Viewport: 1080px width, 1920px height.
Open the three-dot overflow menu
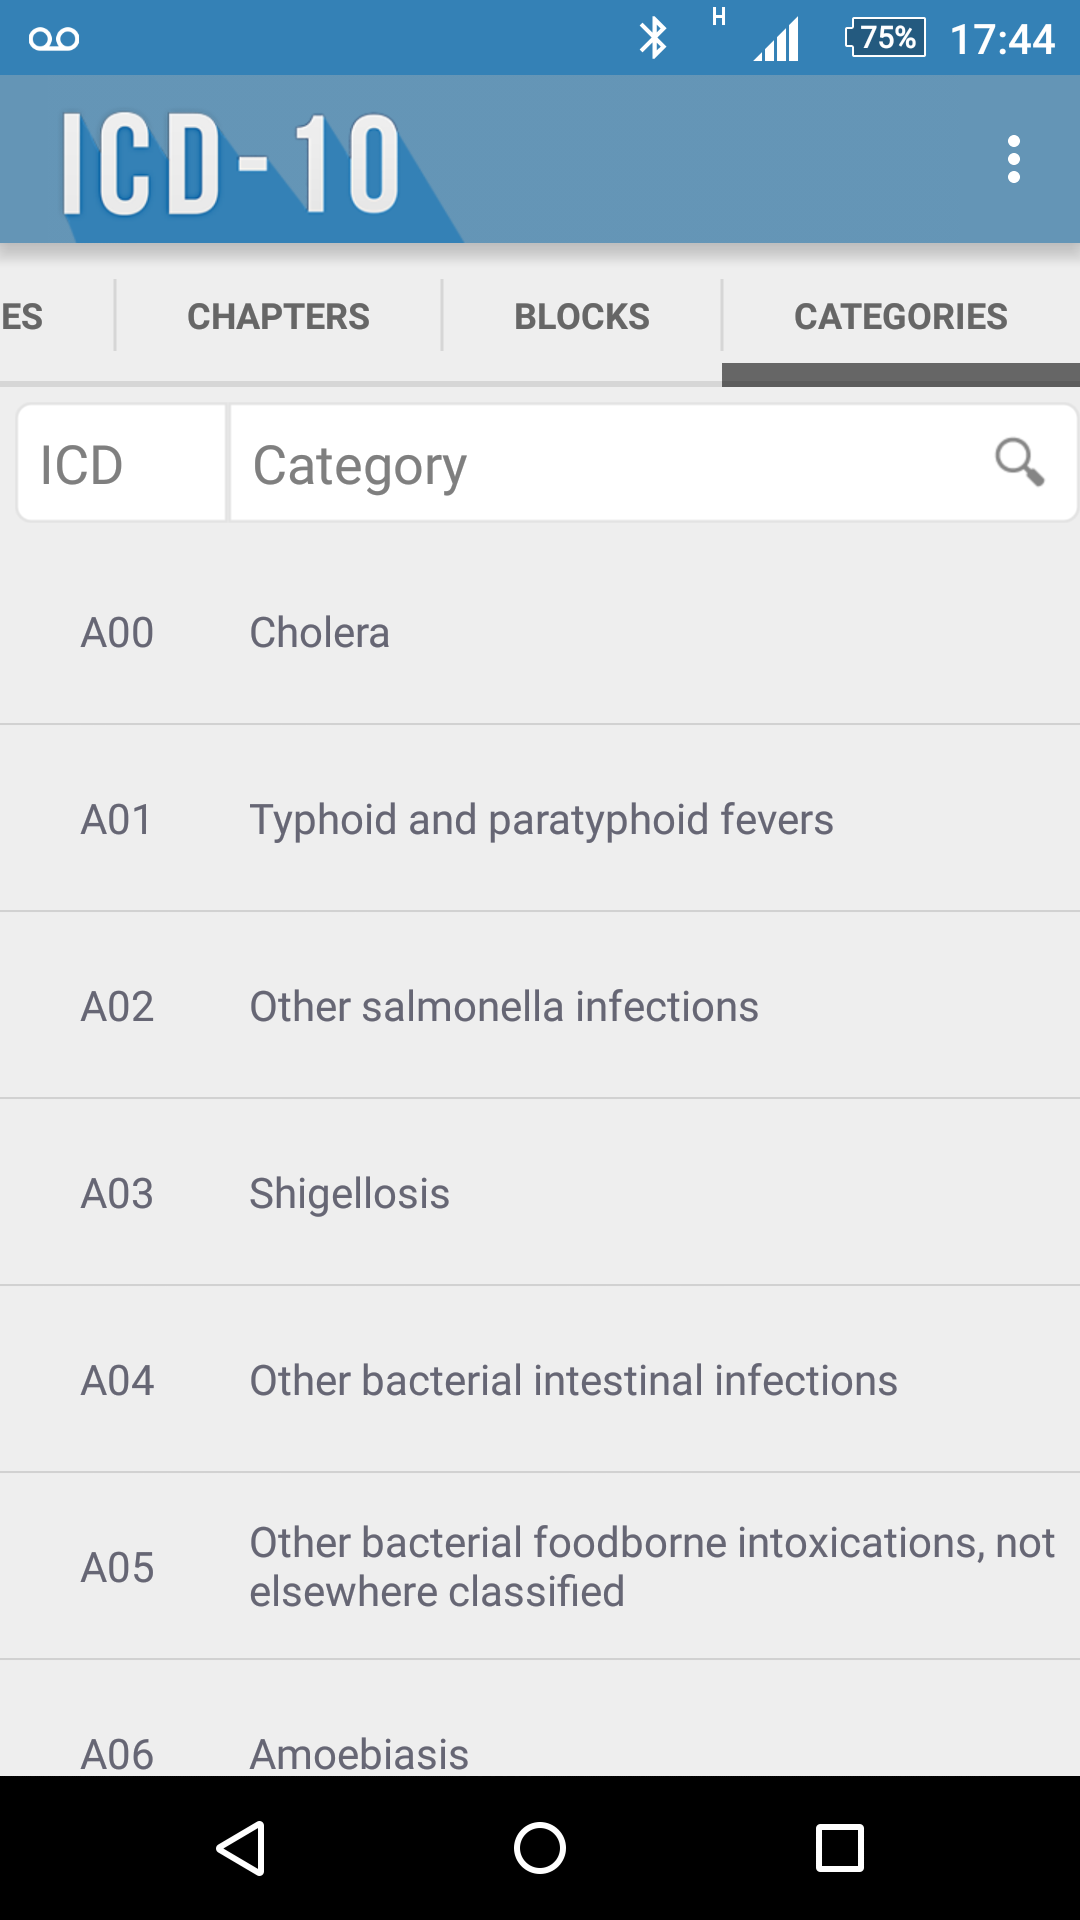click(x=1014, y=160)
